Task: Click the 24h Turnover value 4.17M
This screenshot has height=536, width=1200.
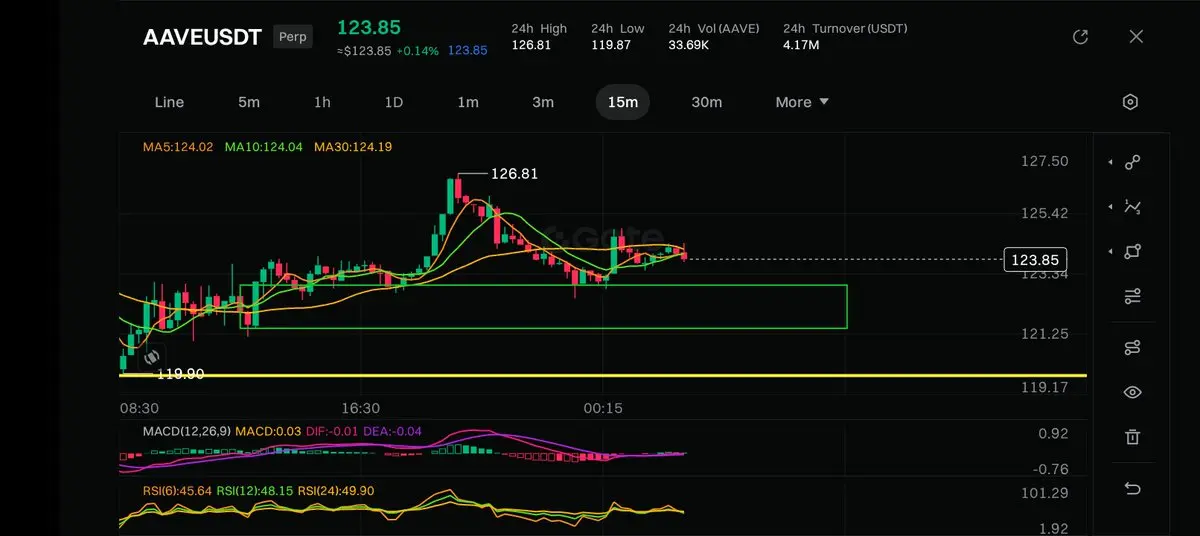Action: click(x=801, y=45)
